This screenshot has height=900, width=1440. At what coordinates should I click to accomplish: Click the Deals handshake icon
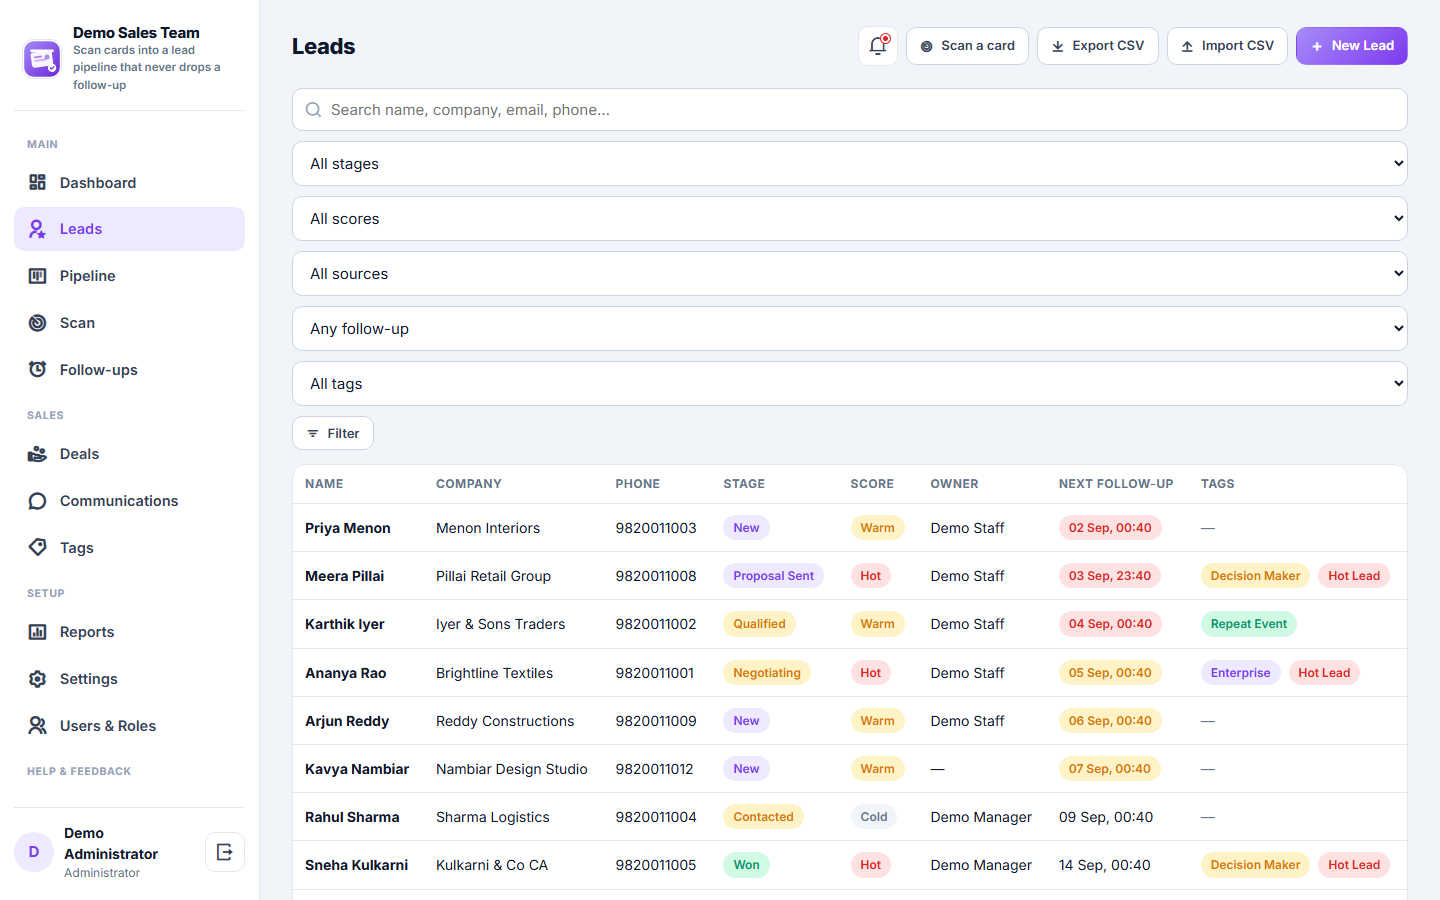(x=37, y=454)
